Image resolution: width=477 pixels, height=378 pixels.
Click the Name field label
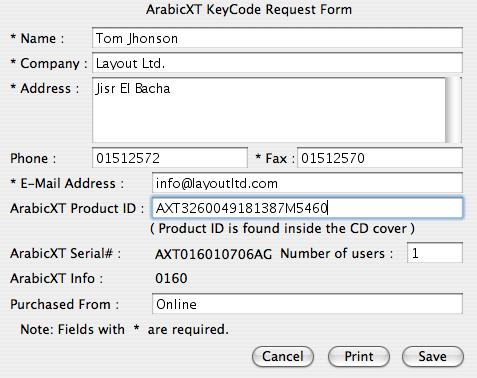[x=37, y=38]
